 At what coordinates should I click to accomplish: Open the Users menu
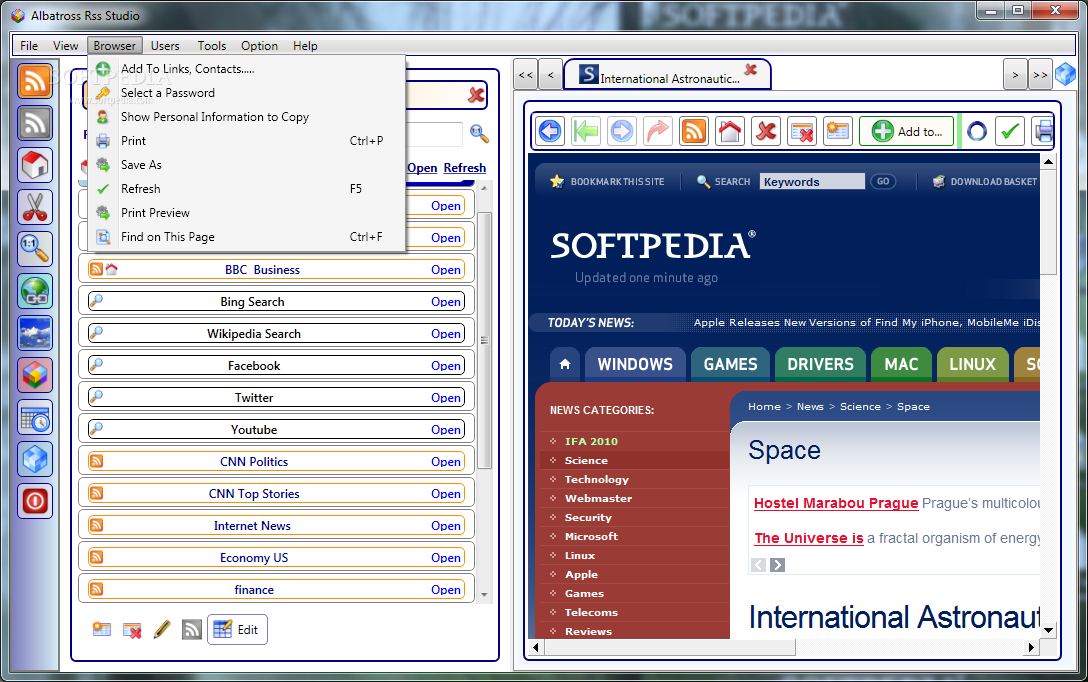click(x=165, y=46)
